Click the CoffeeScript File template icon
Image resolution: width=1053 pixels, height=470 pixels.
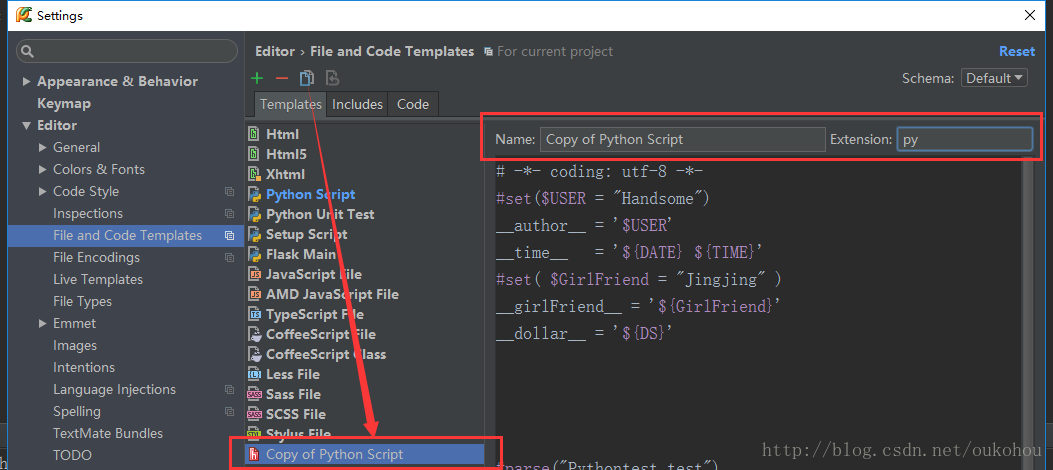(x=255, y=334)
